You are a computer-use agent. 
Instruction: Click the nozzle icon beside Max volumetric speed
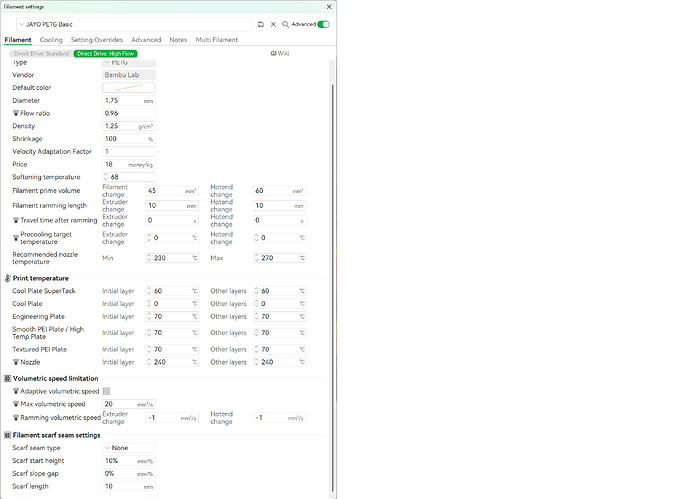(16, 404)
